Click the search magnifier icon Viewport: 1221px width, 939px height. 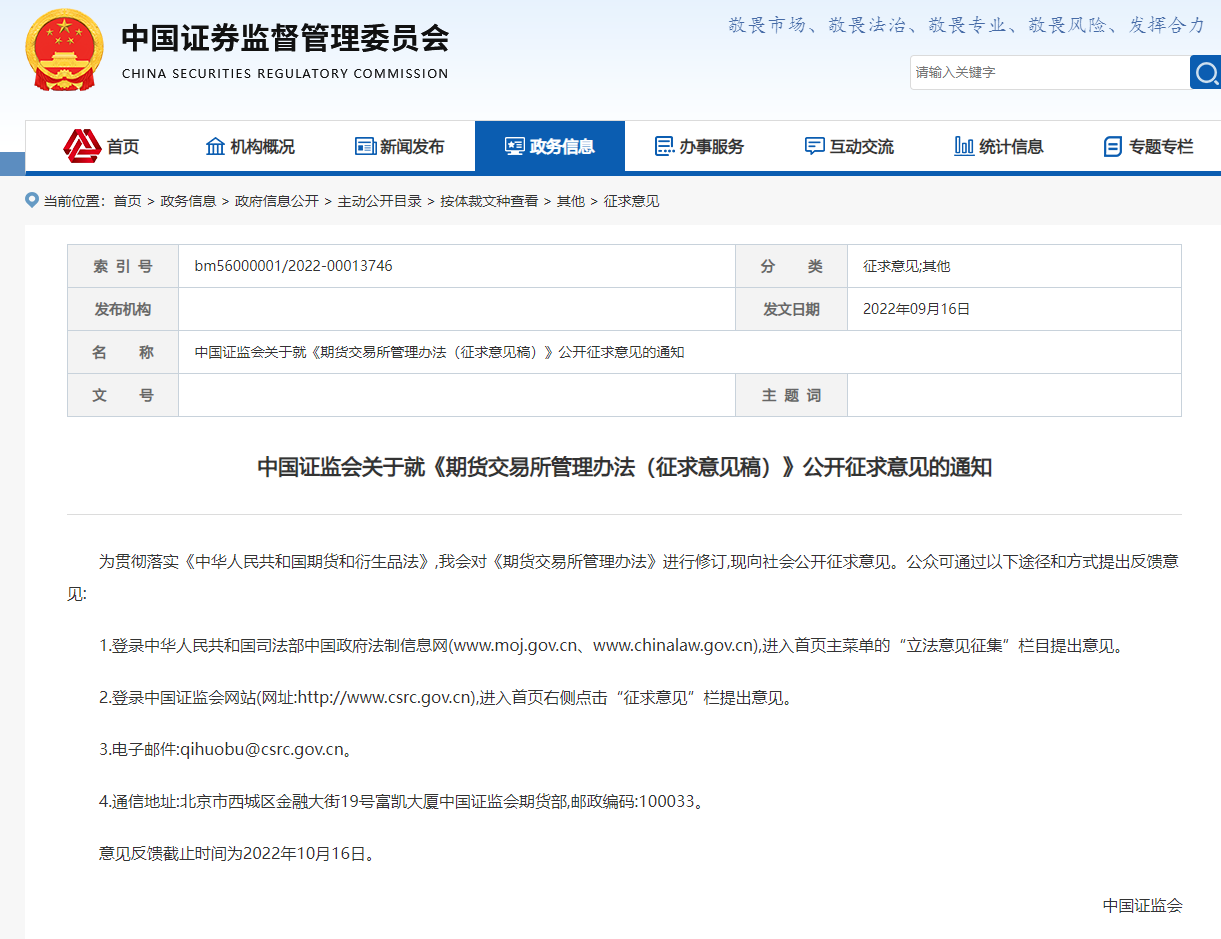point(1206,72)
